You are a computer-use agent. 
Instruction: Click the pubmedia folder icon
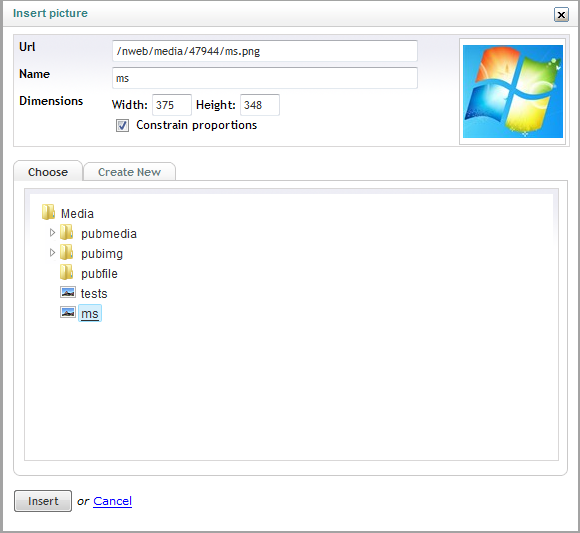pos(67,232)
